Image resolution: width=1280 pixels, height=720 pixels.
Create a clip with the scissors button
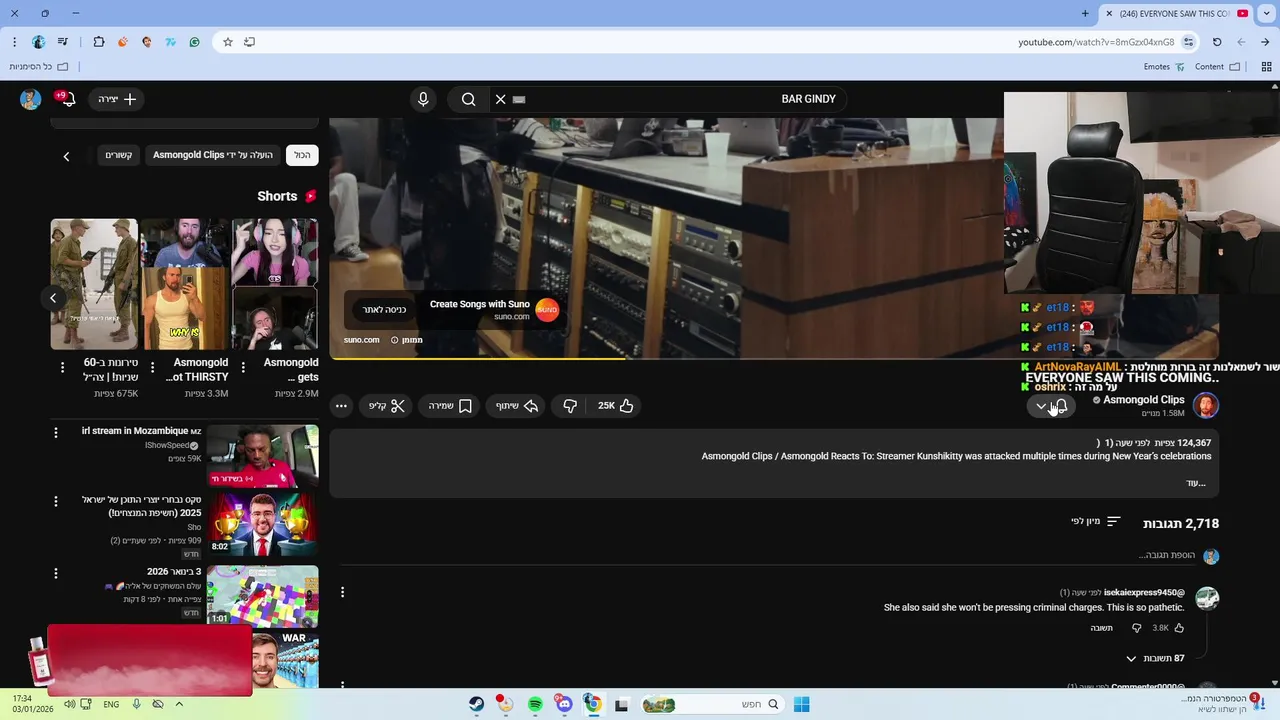coord(387,405)
